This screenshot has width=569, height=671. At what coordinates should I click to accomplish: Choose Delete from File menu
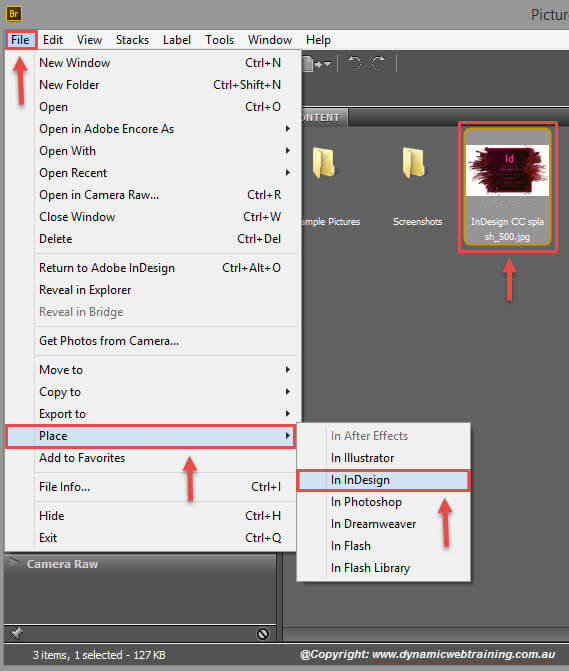[x=151, y=239]
